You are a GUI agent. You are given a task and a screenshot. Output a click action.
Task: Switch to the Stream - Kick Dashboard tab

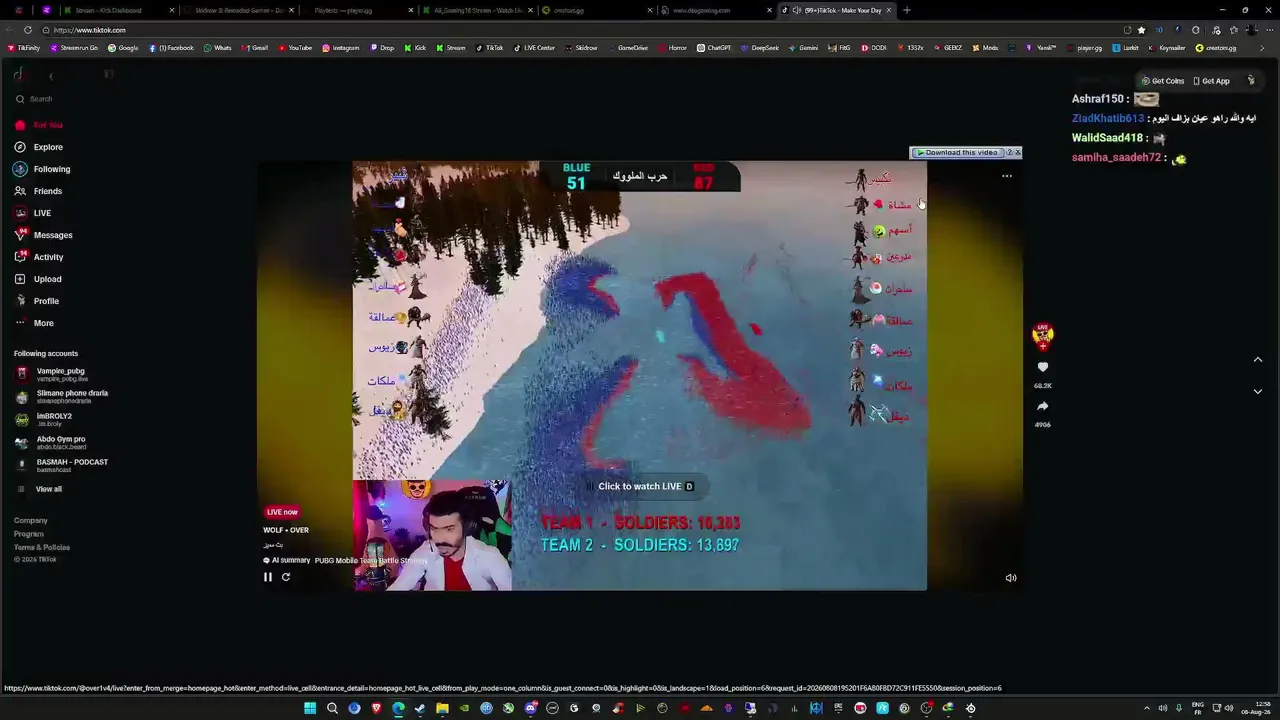(x=118, y=10)
